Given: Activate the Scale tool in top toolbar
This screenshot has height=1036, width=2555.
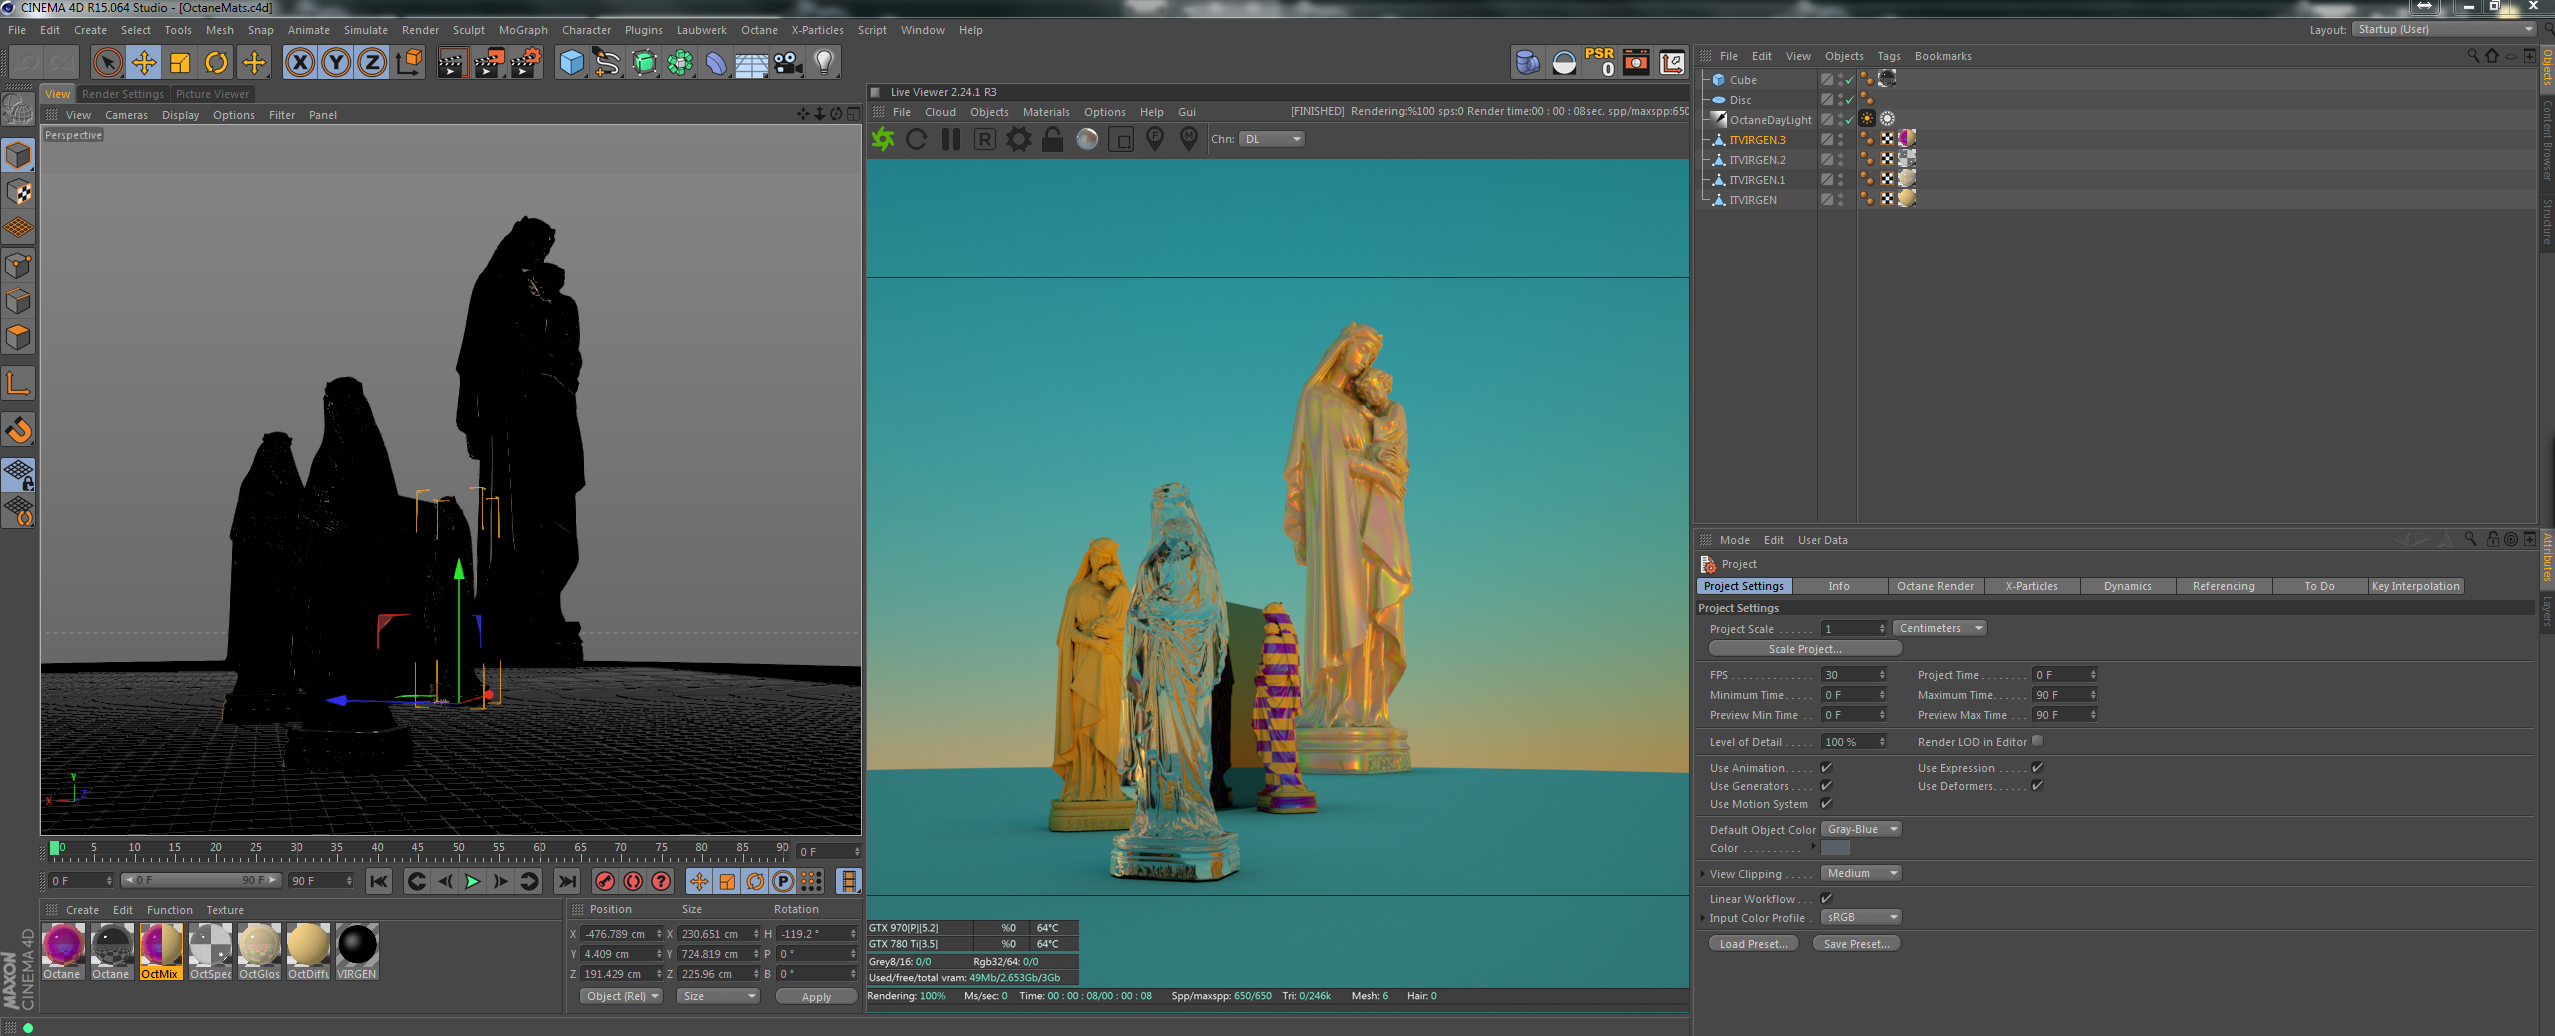Looking at the screenshot, I should 180,63.
